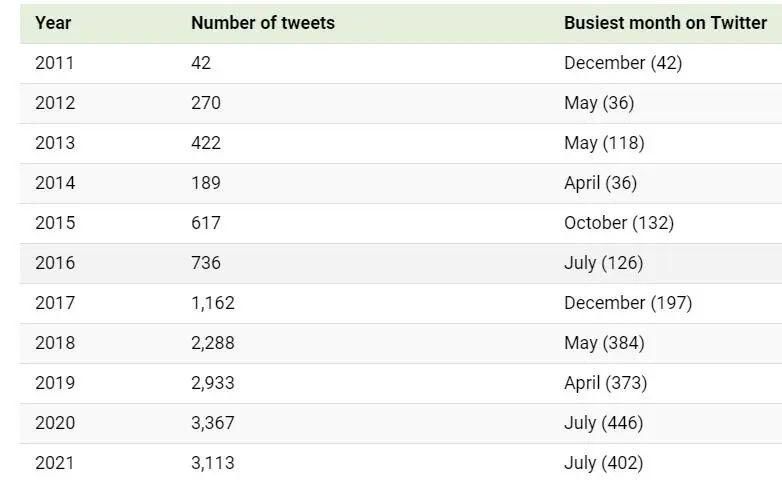This screenshot has width=782, height=484.
Task: Click the 617 tweets value
Action: pyautogui.click(x=205, y=223)
